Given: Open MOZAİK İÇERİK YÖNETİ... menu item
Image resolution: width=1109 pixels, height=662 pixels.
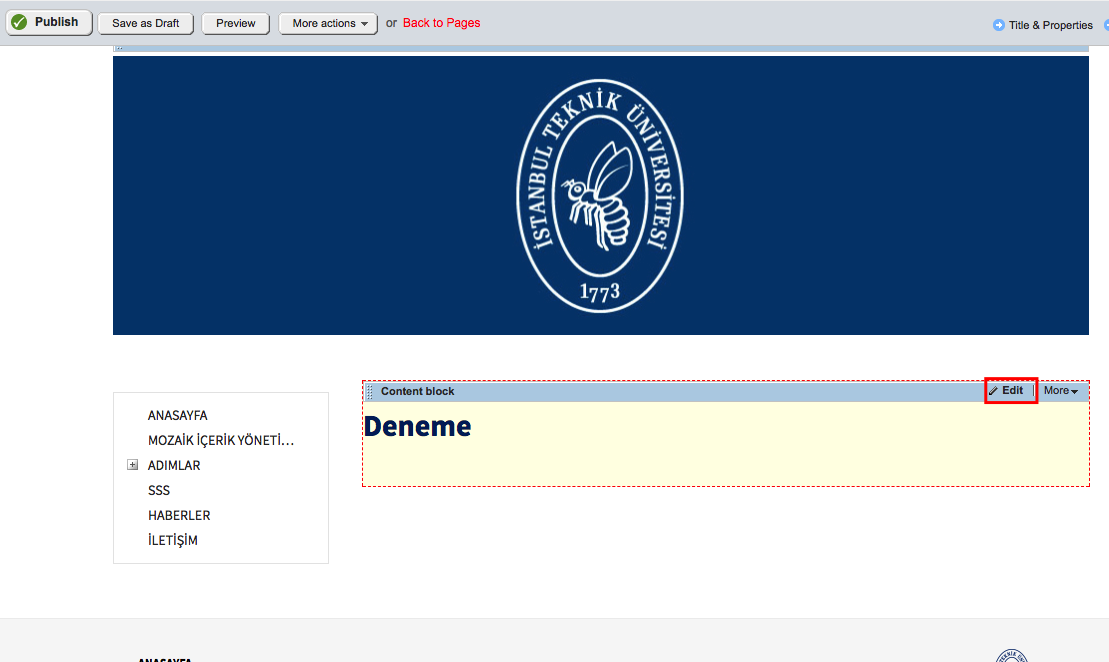Looking at the screenshot, I should pyautogui.click(x=221, y=441).
